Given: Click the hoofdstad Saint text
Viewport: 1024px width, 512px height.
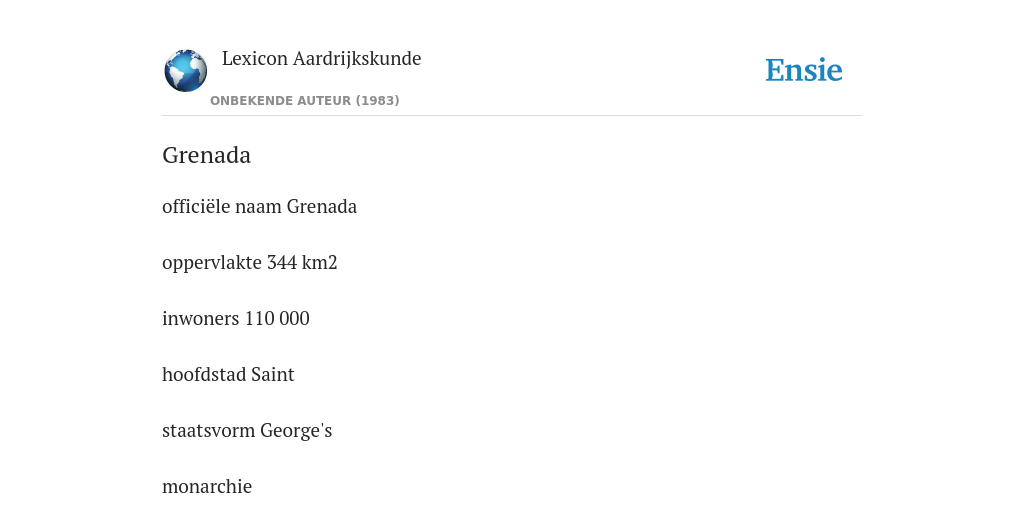Looking at the screenshot, I should (228, 375).
